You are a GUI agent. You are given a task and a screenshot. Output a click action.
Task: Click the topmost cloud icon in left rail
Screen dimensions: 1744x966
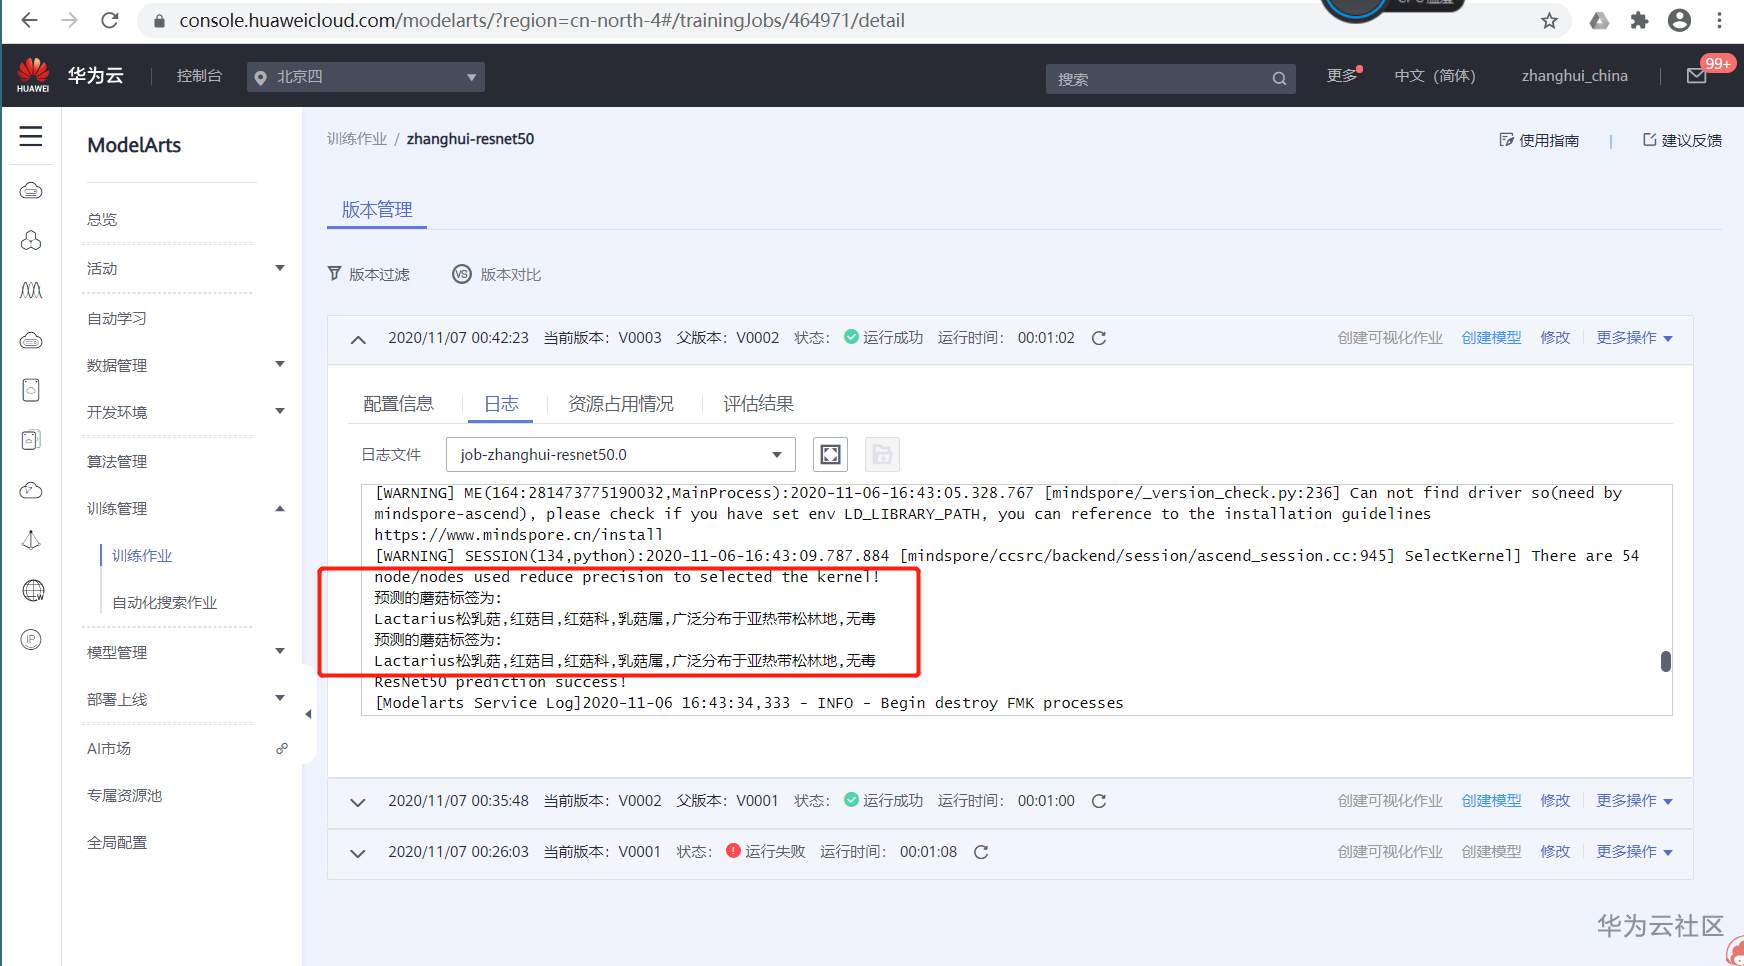[31, 190]
